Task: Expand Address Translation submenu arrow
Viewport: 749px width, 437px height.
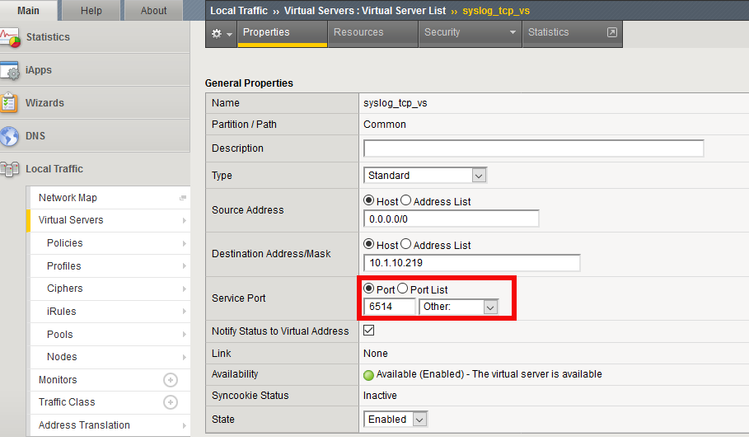Action: coord(184,426)
